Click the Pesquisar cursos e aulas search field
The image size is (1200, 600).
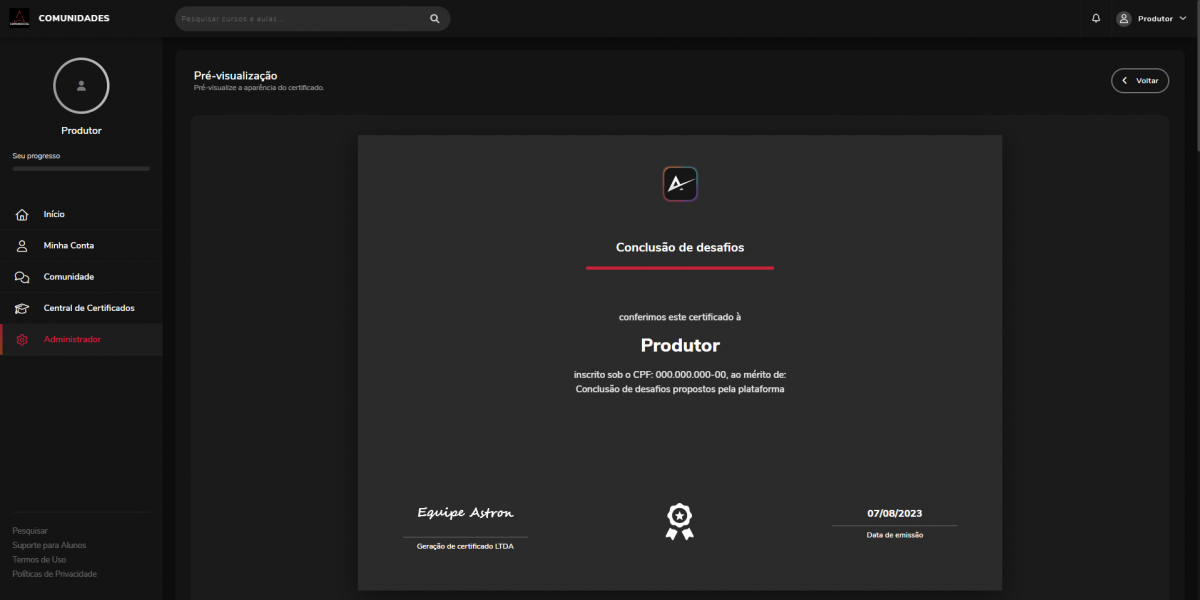click(x=300, y=19)
